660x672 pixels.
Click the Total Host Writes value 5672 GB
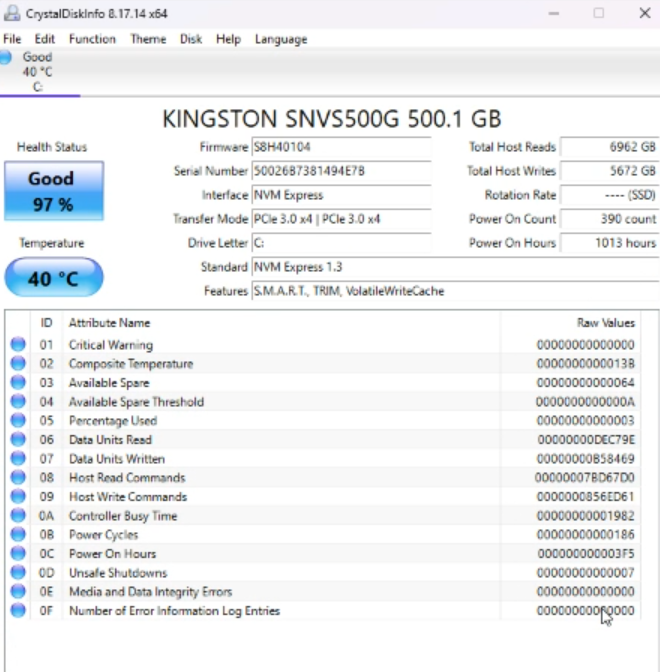pyautogui.click(x=609, y=171)
